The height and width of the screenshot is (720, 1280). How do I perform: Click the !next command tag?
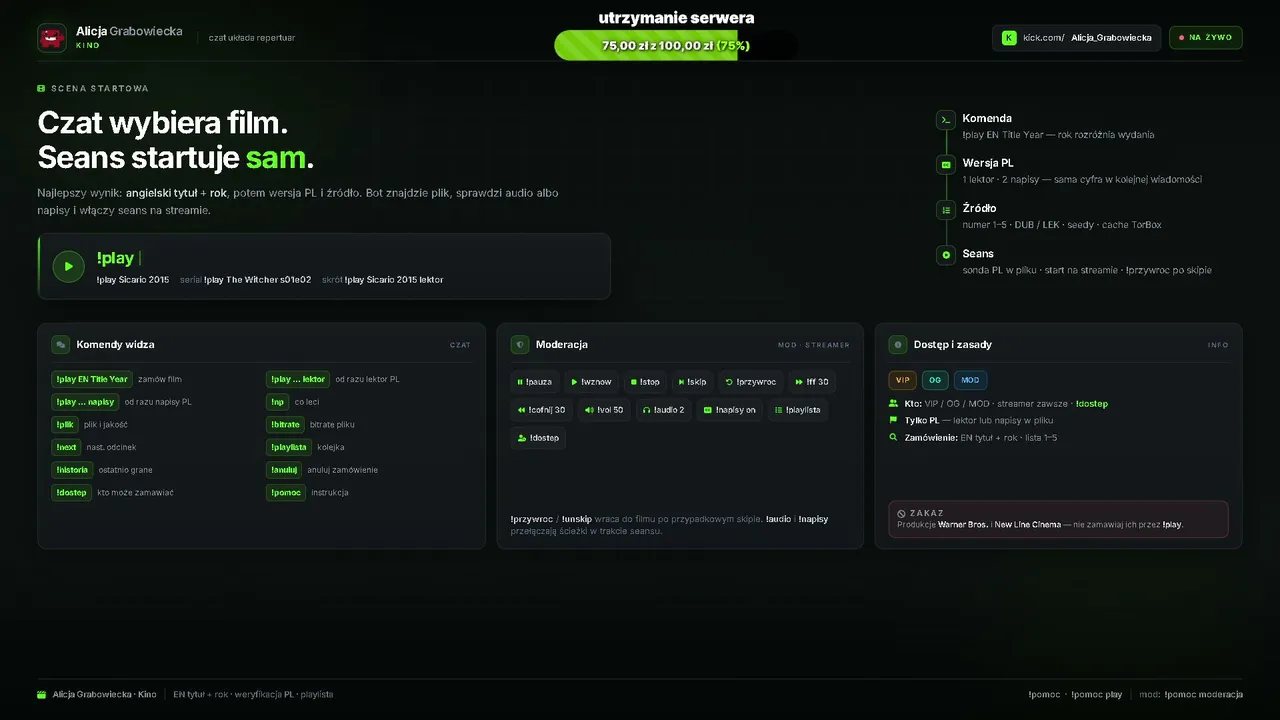67,447
